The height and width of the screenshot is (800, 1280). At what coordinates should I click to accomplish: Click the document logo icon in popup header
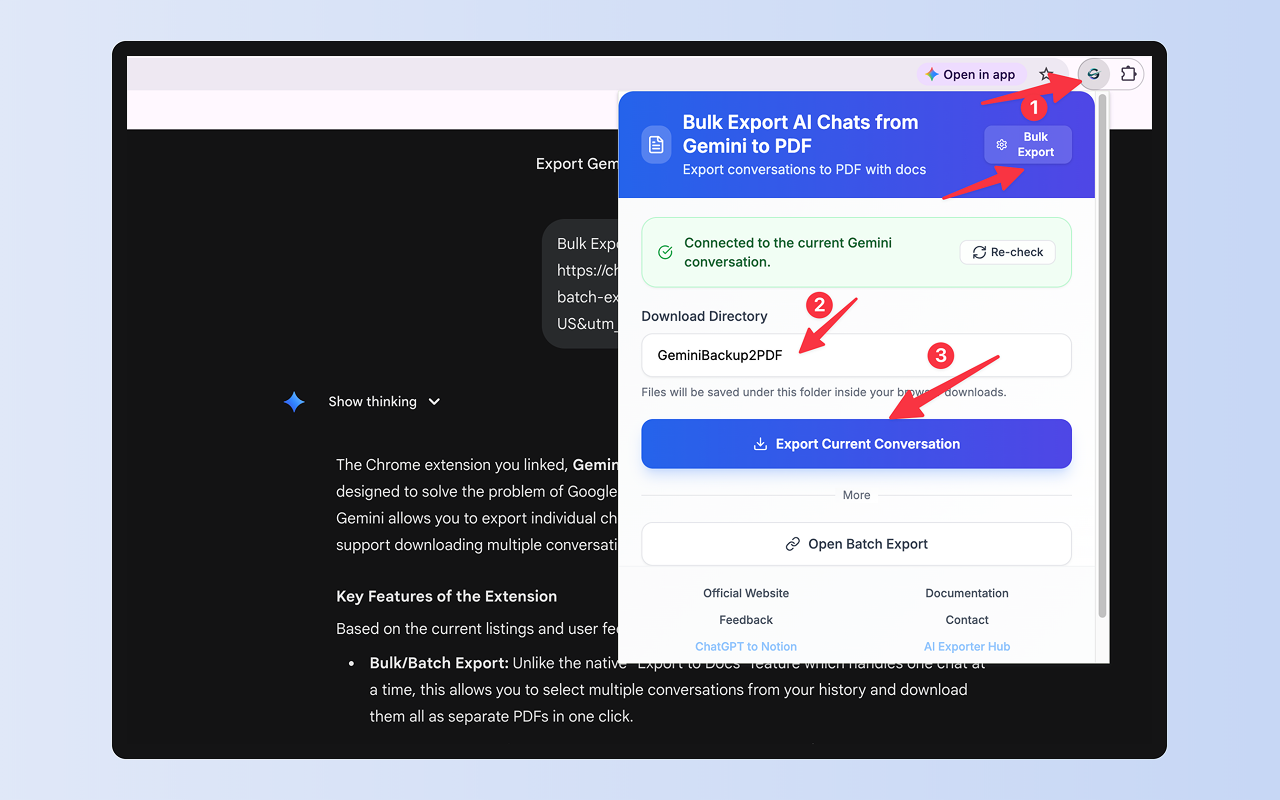pos(656,144)
